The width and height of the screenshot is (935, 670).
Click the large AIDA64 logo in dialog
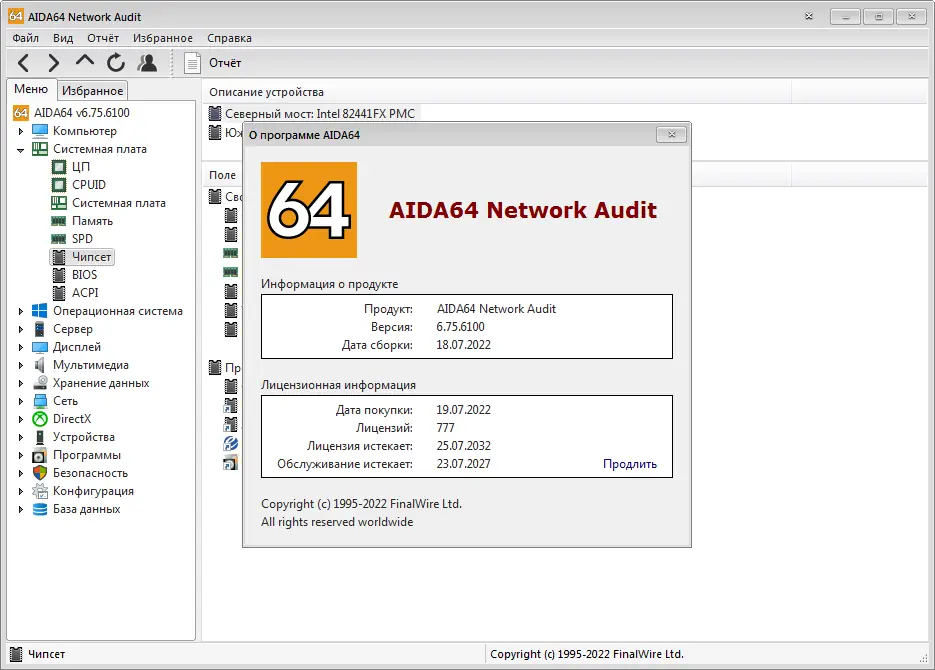309,210
